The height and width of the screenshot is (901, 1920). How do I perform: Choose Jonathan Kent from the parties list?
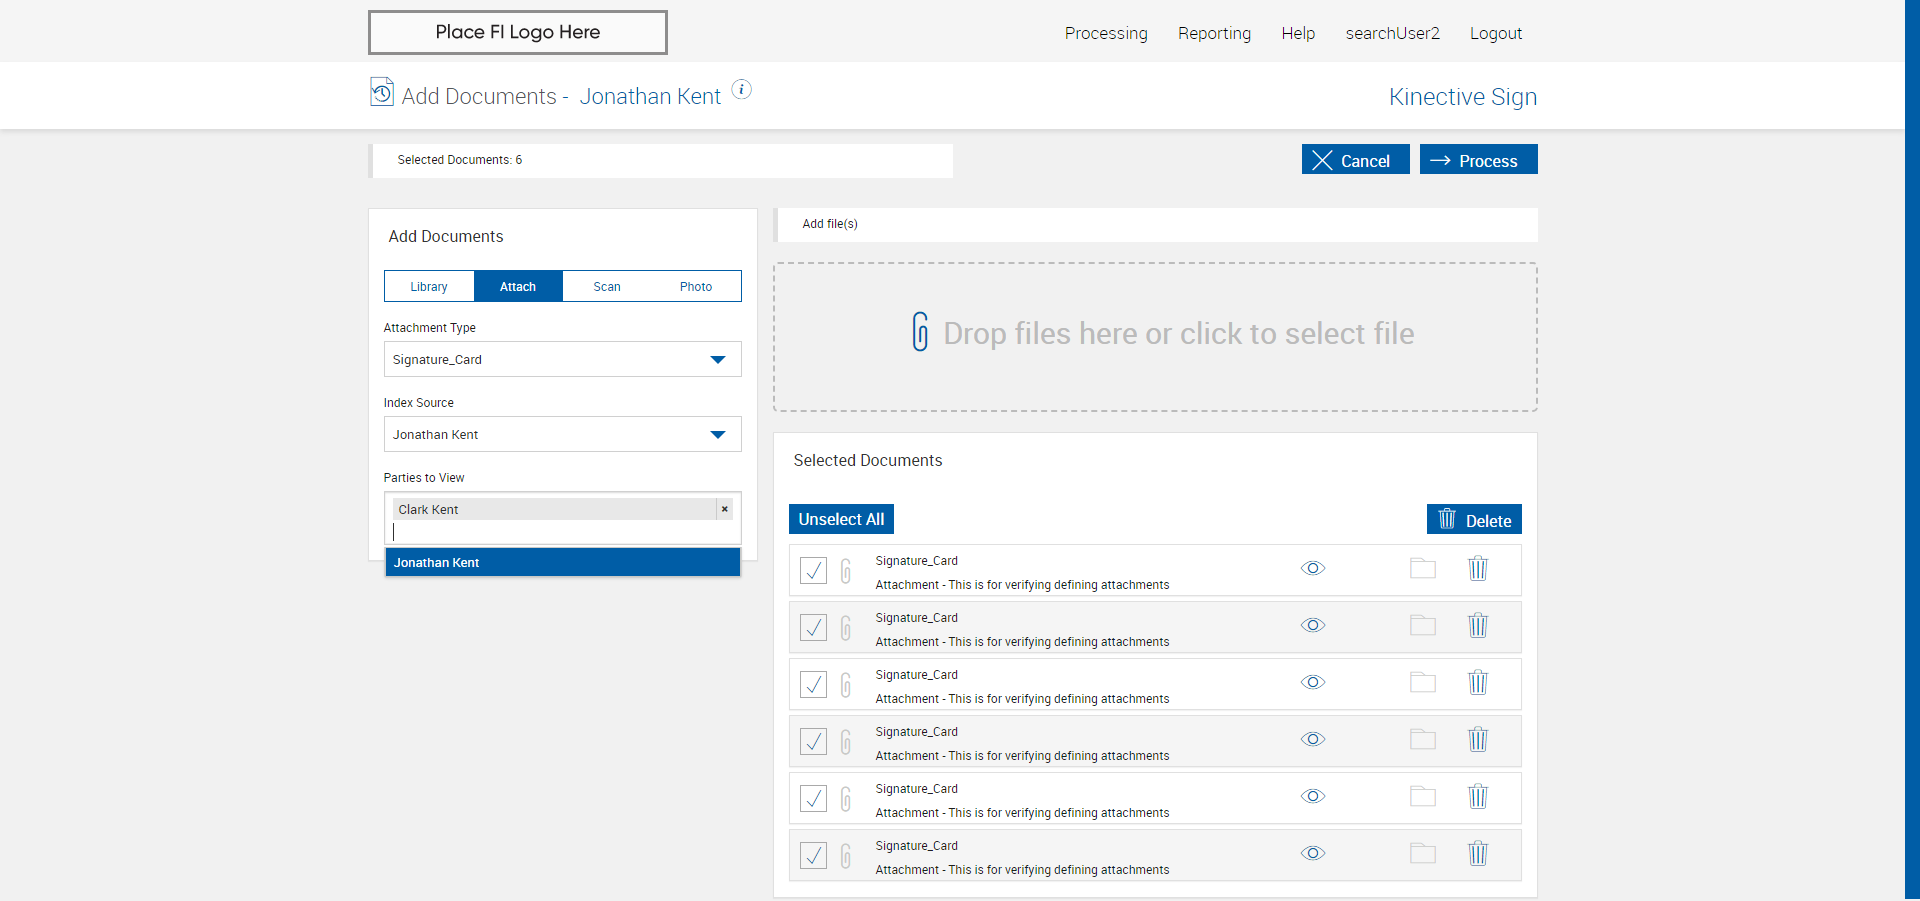[x=562, y=562]
